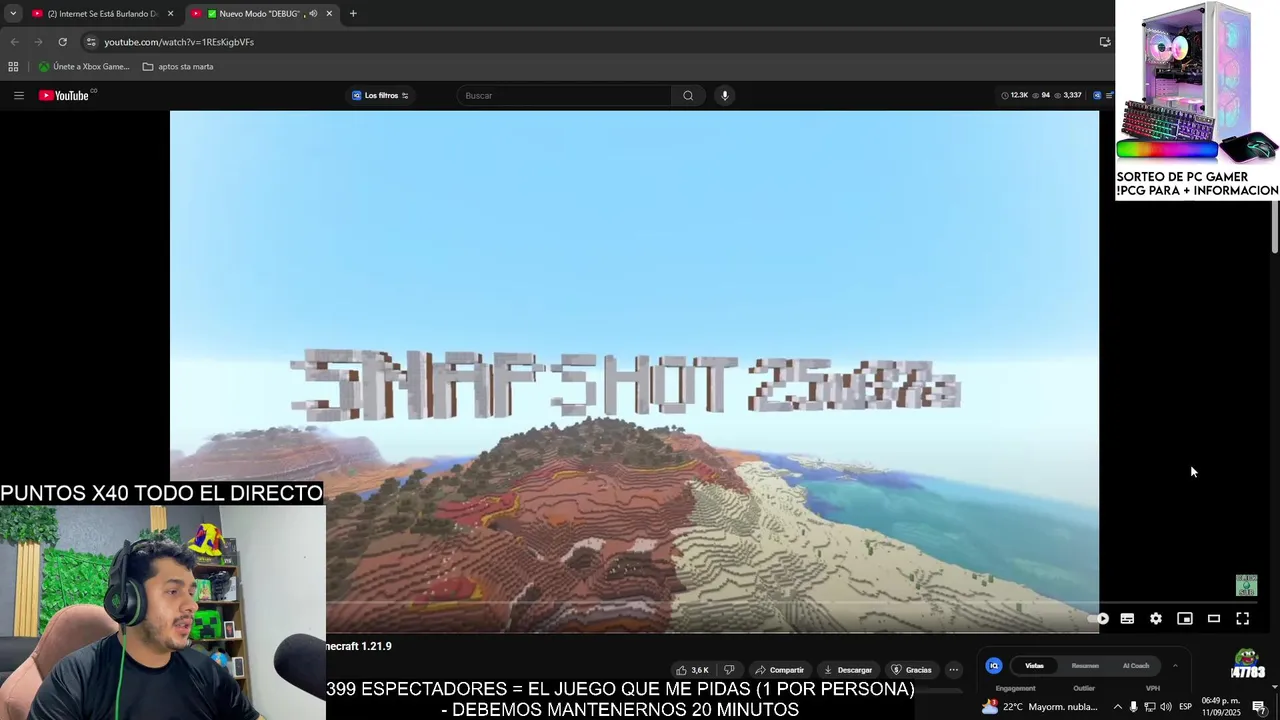
Task: Click the Compartir share button
Action: [x=779, y=670]
